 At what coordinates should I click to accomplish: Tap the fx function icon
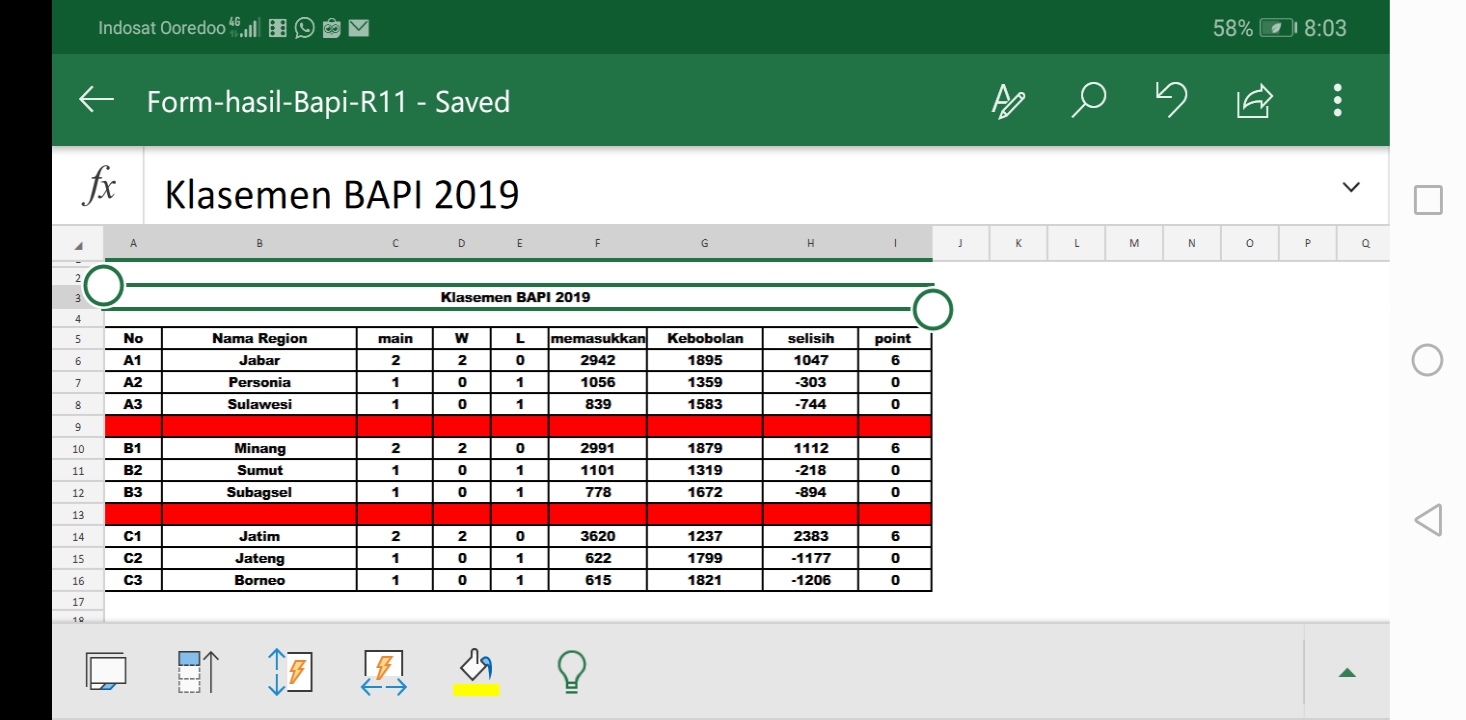tap(99, 187)
